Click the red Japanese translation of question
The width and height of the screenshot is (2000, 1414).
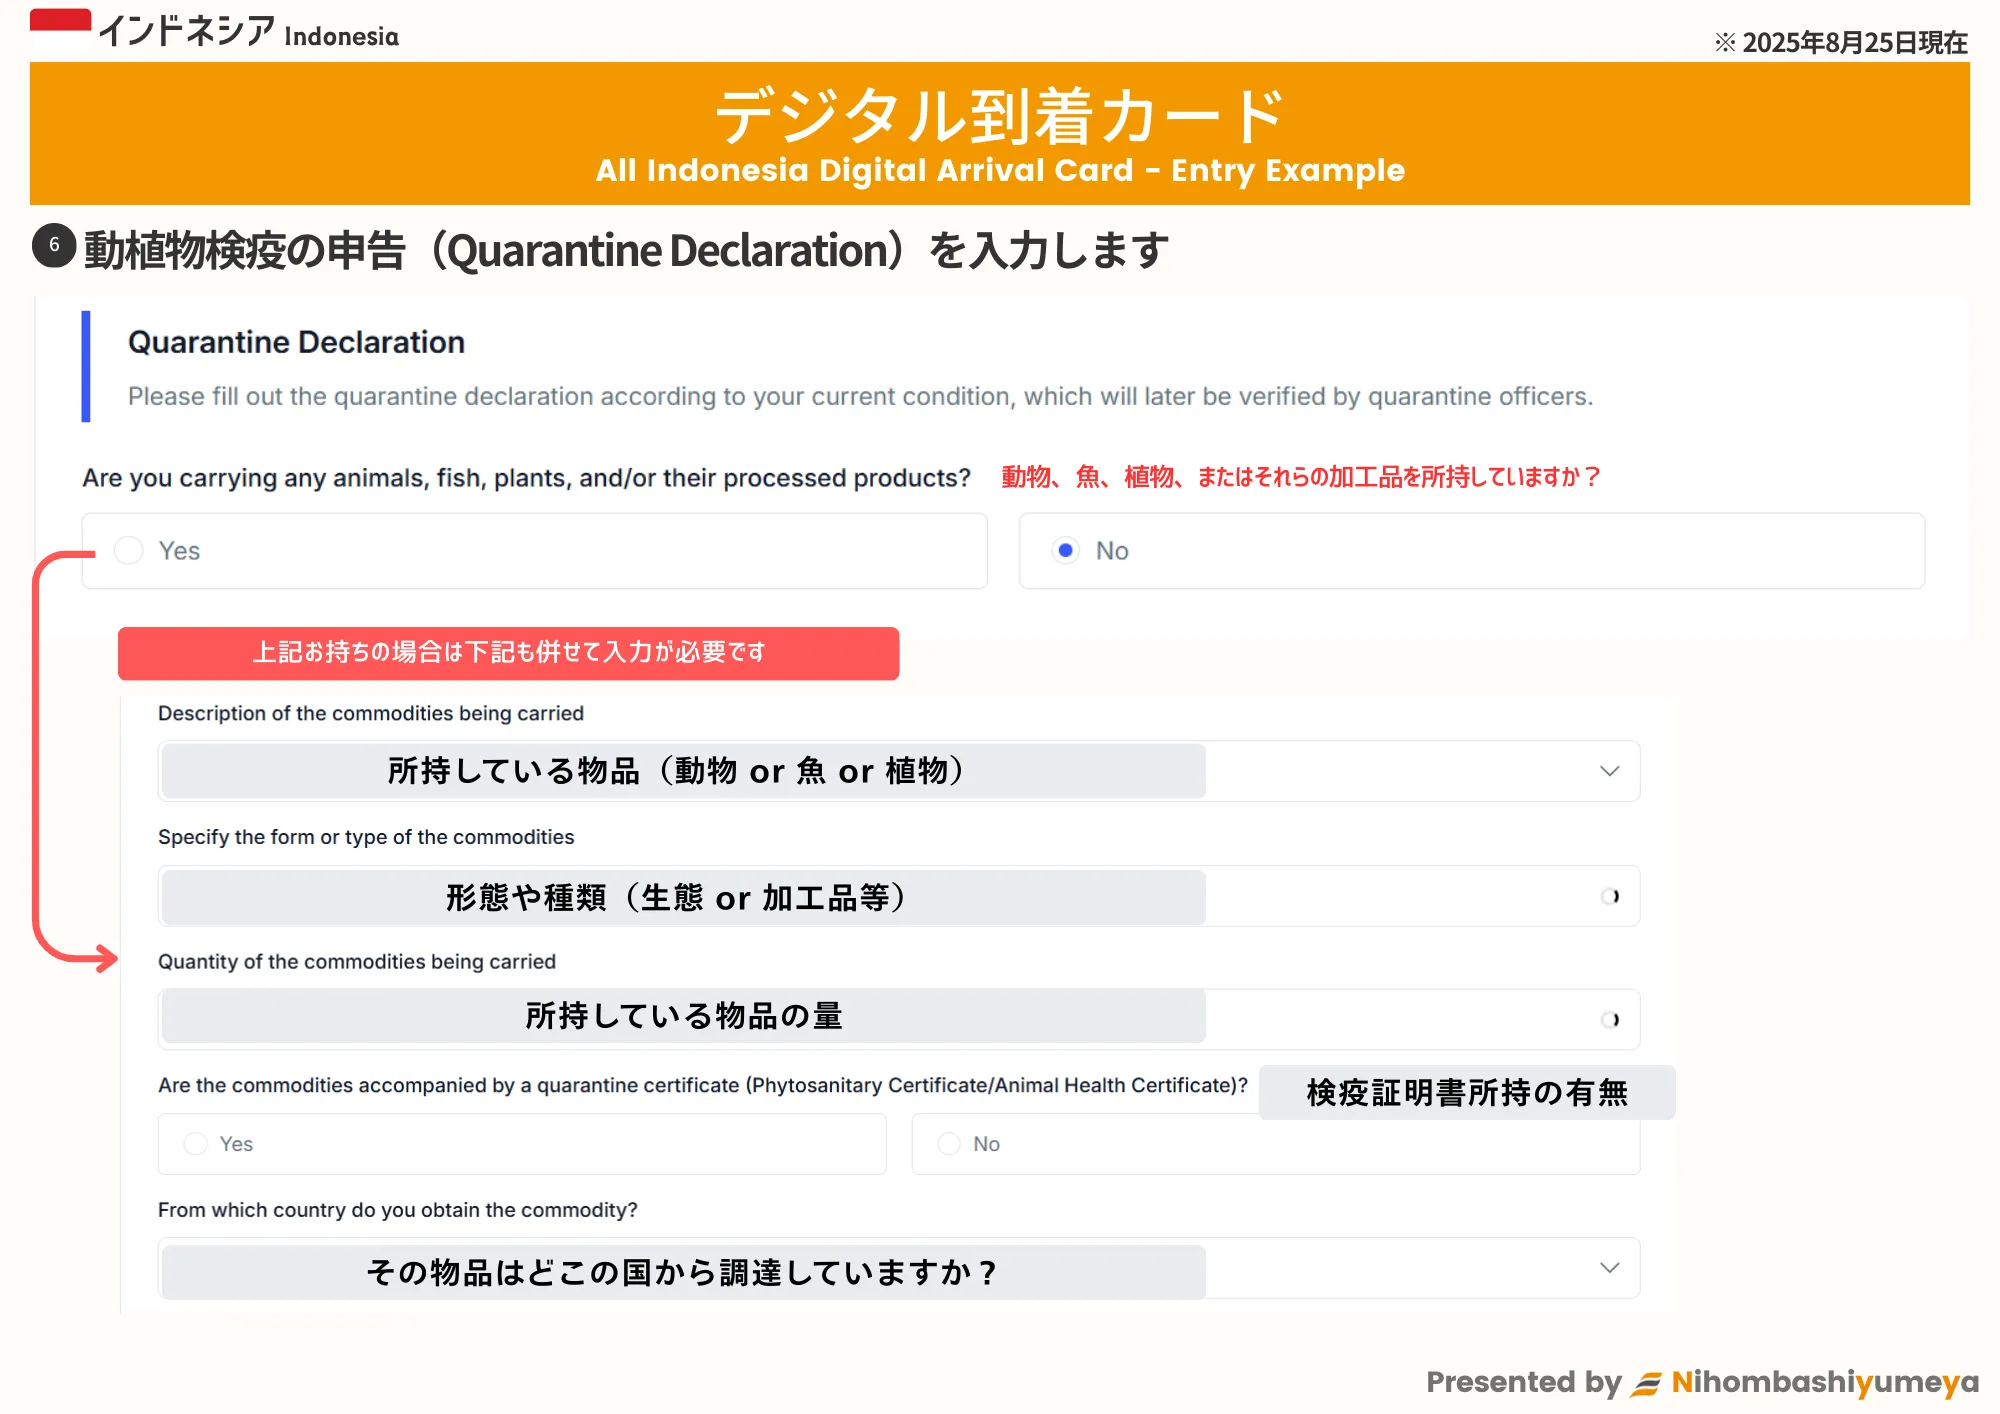click(1300, 477)
